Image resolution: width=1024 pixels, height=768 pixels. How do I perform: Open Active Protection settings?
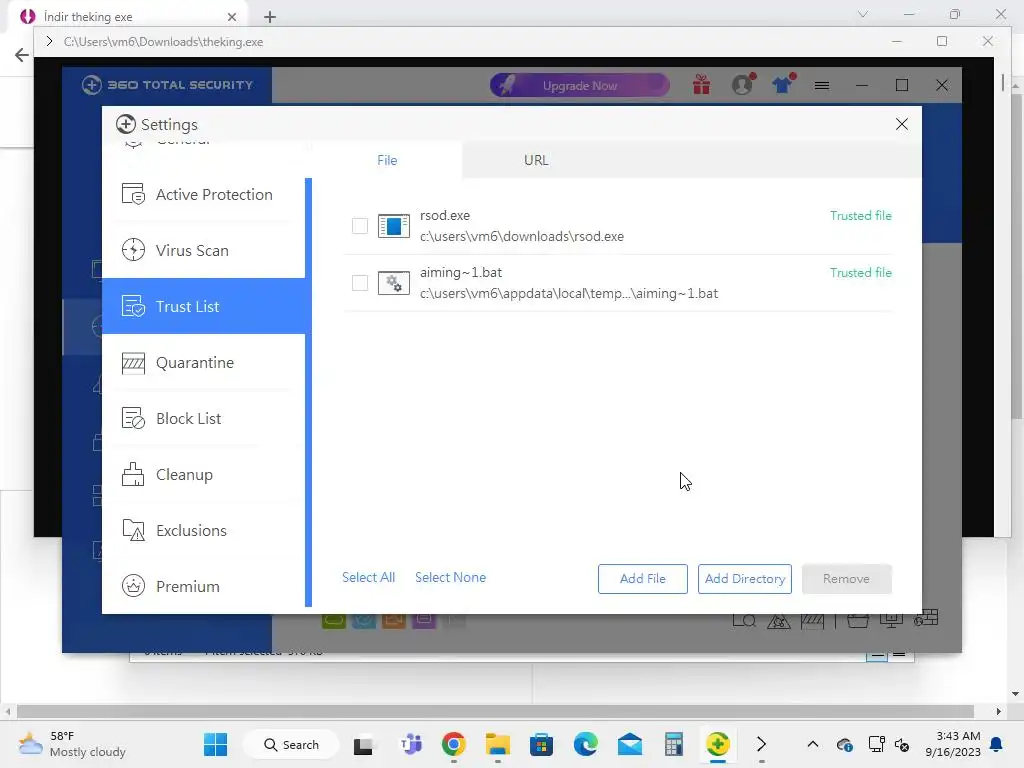pyautogui.click(x=204, y=195)
